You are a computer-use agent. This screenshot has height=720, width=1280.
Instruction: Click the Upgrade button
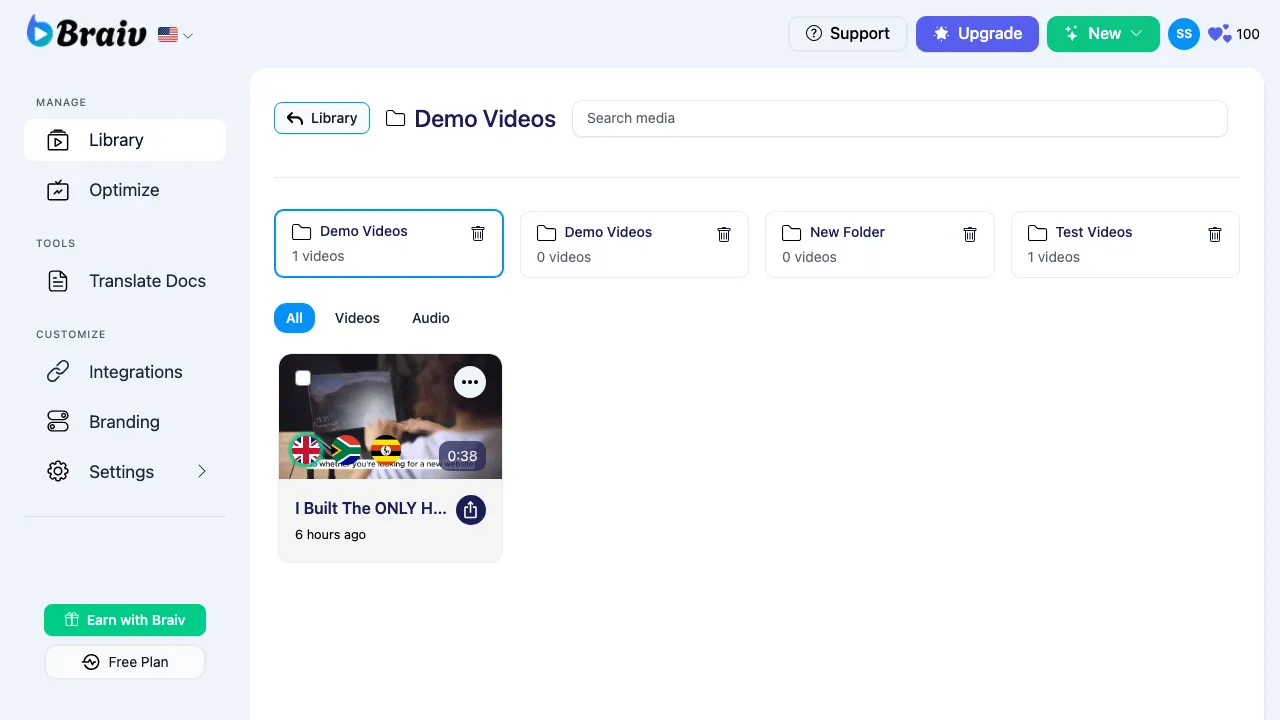click(977, 34)
